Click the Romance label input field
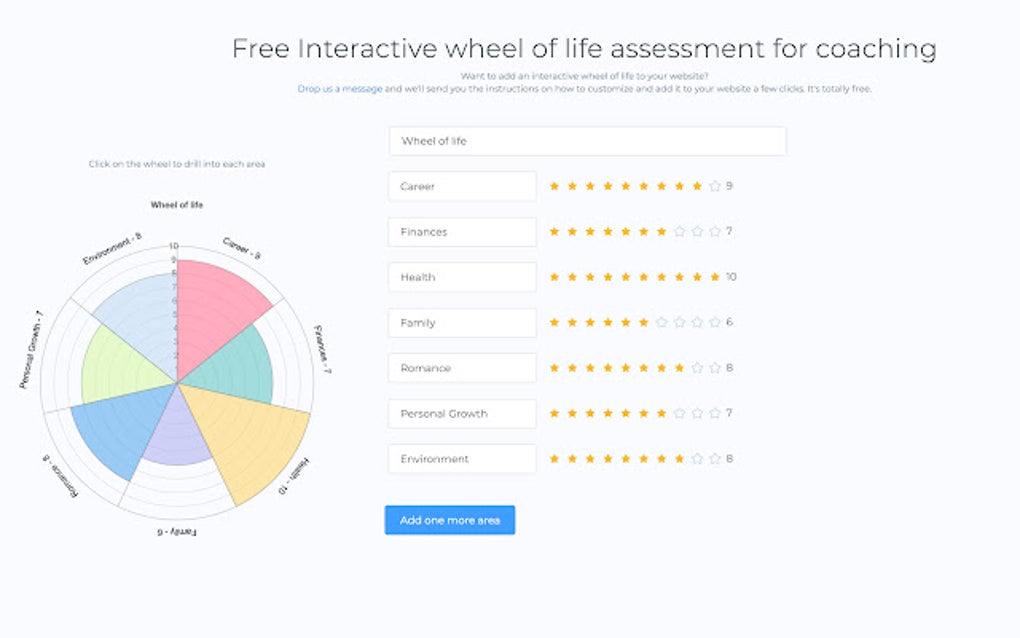The height and width of the screenshot is (638, 1020). click(462, 367)
